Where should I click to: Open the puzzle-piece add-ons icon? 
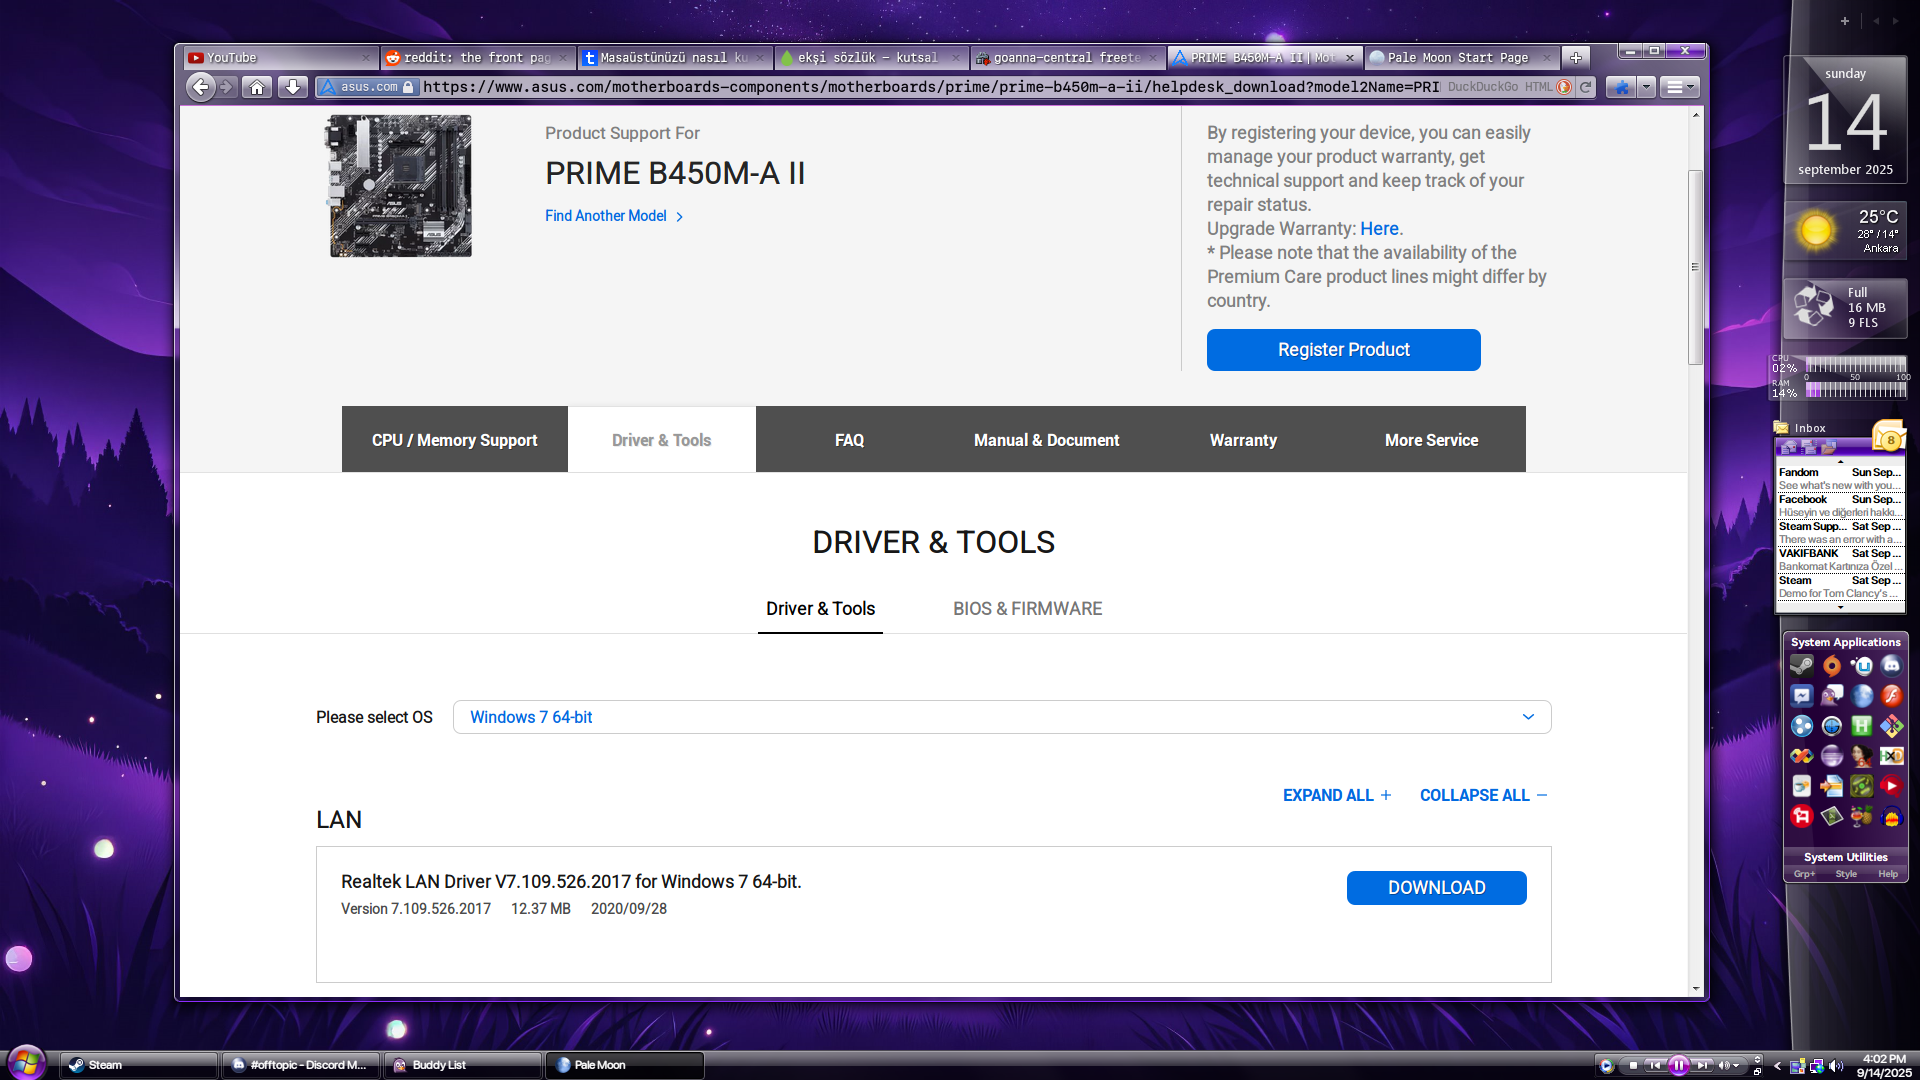click(1621, 87)
